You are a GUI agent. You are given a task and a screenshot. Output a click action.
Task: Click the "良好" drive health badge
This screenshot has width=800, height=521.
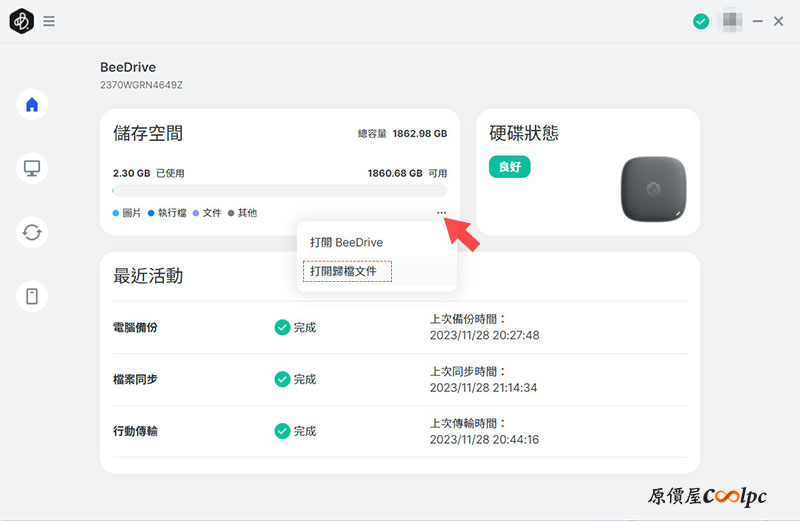[509, 167]
